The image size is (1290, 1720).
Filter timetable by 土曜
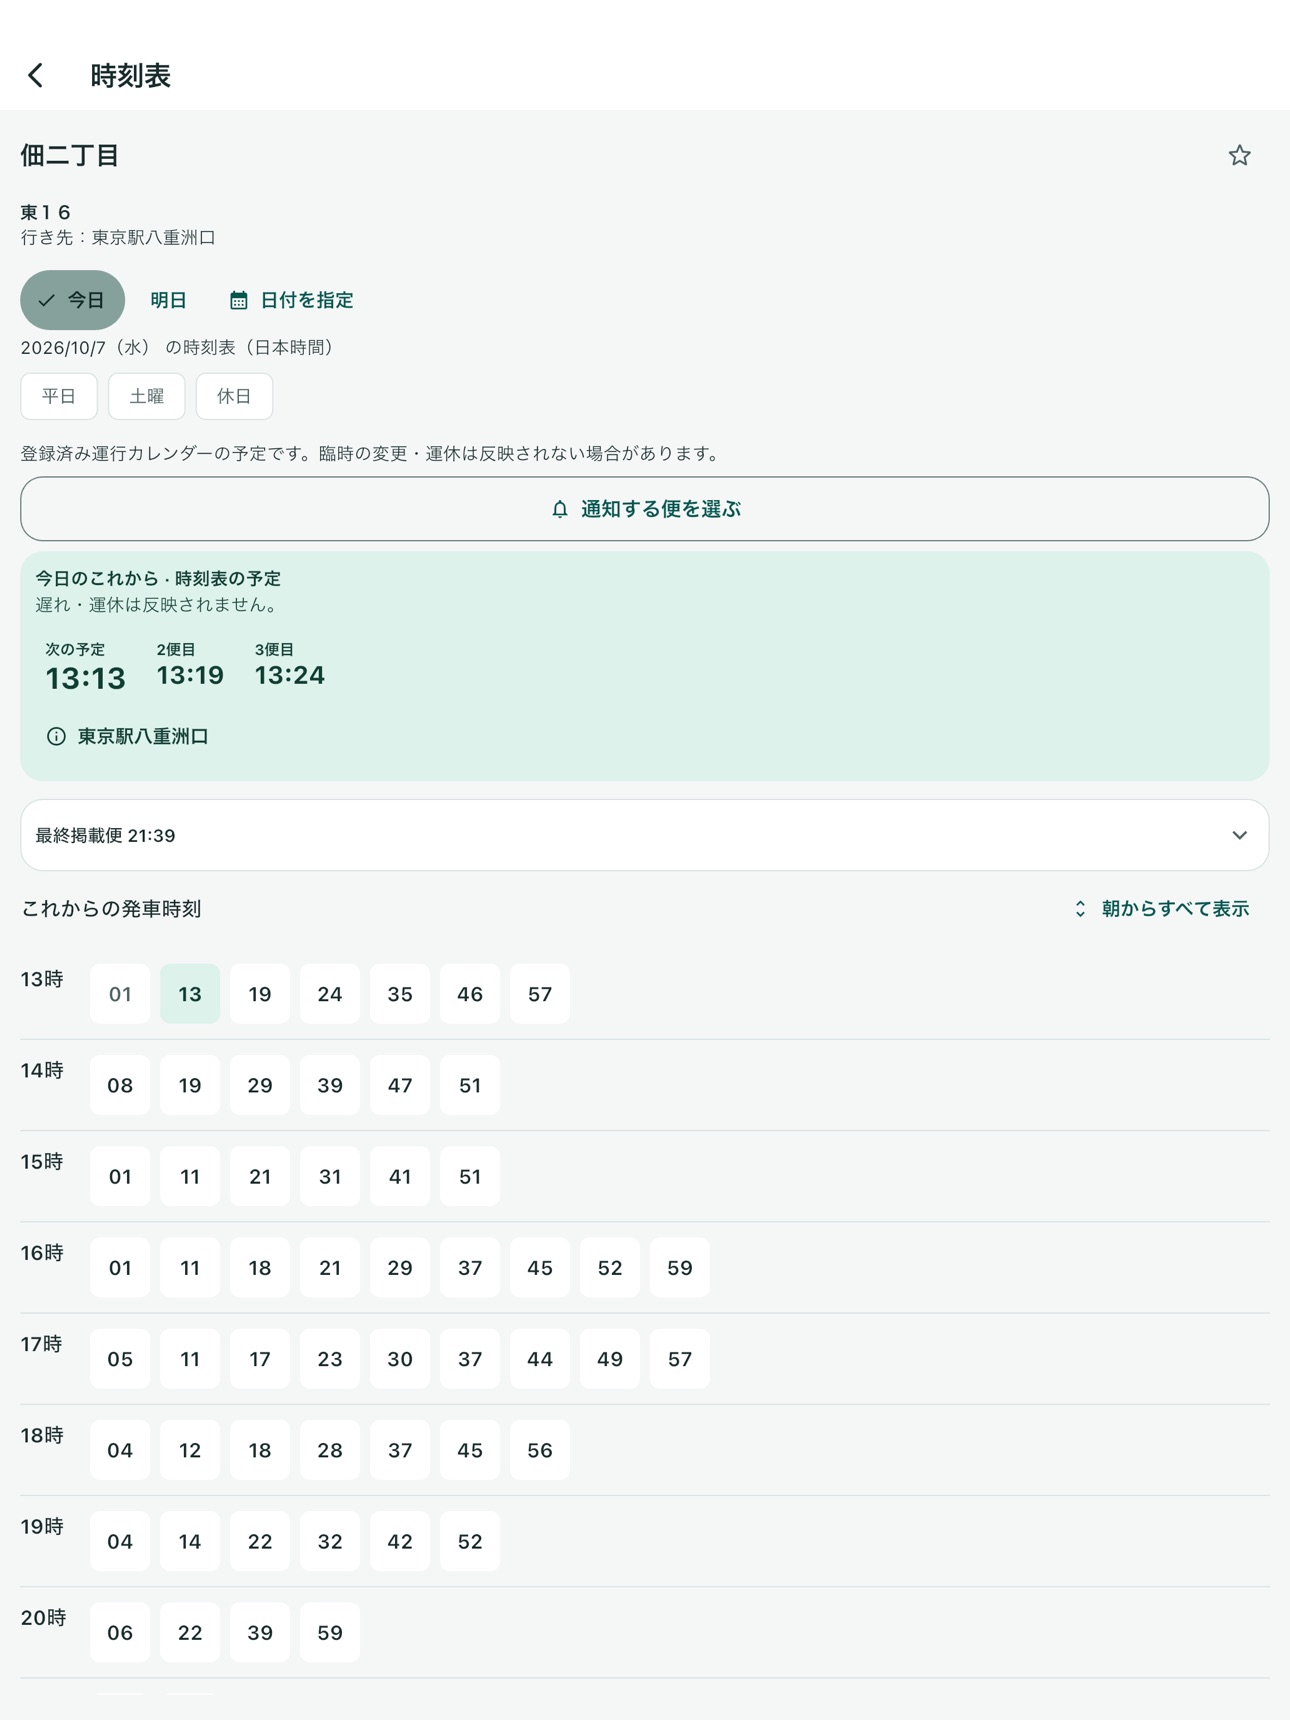pyautogui.click(x=147, y=396)
